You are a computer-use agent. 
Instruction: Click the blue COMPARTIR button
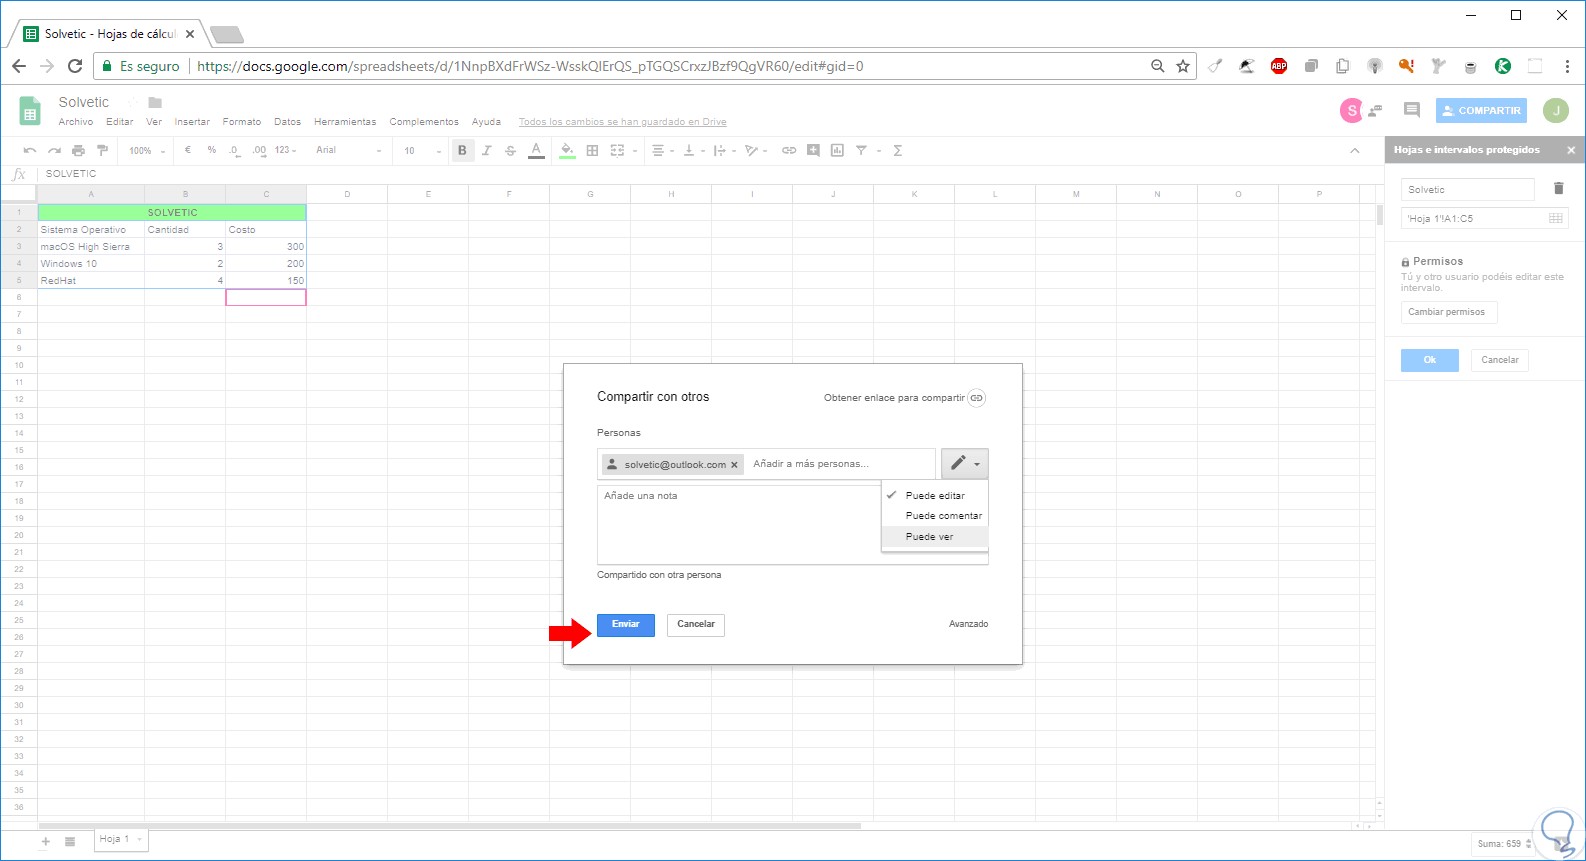(1481, 111)
